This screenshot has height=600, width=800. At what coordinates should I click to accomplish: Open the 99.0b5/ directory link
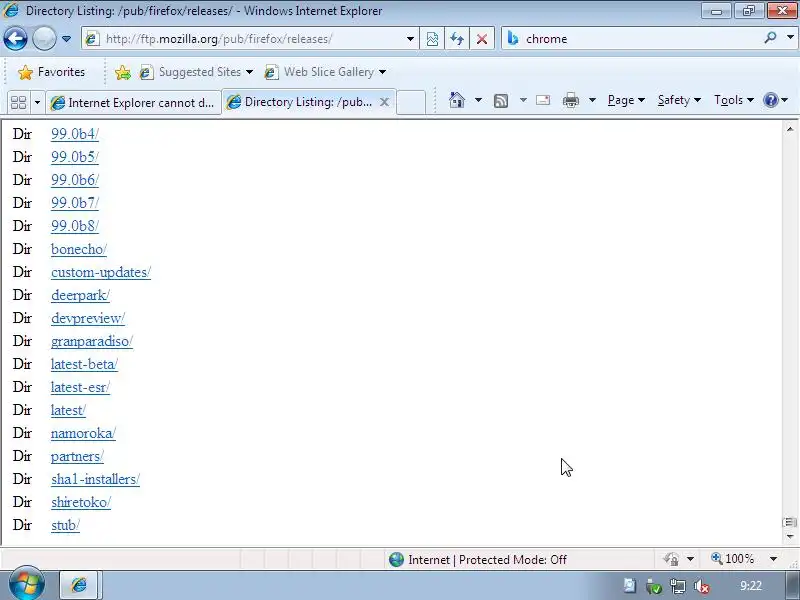tap(74, 157)
